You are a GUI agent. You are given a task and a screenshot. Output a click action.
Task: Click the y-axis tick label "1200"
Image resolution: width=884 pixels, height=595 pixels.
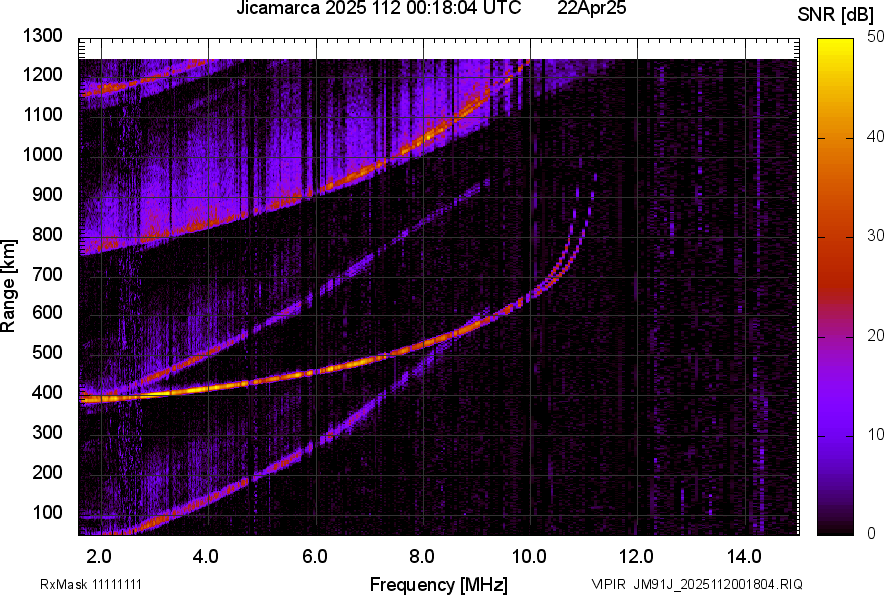[42, 75]
